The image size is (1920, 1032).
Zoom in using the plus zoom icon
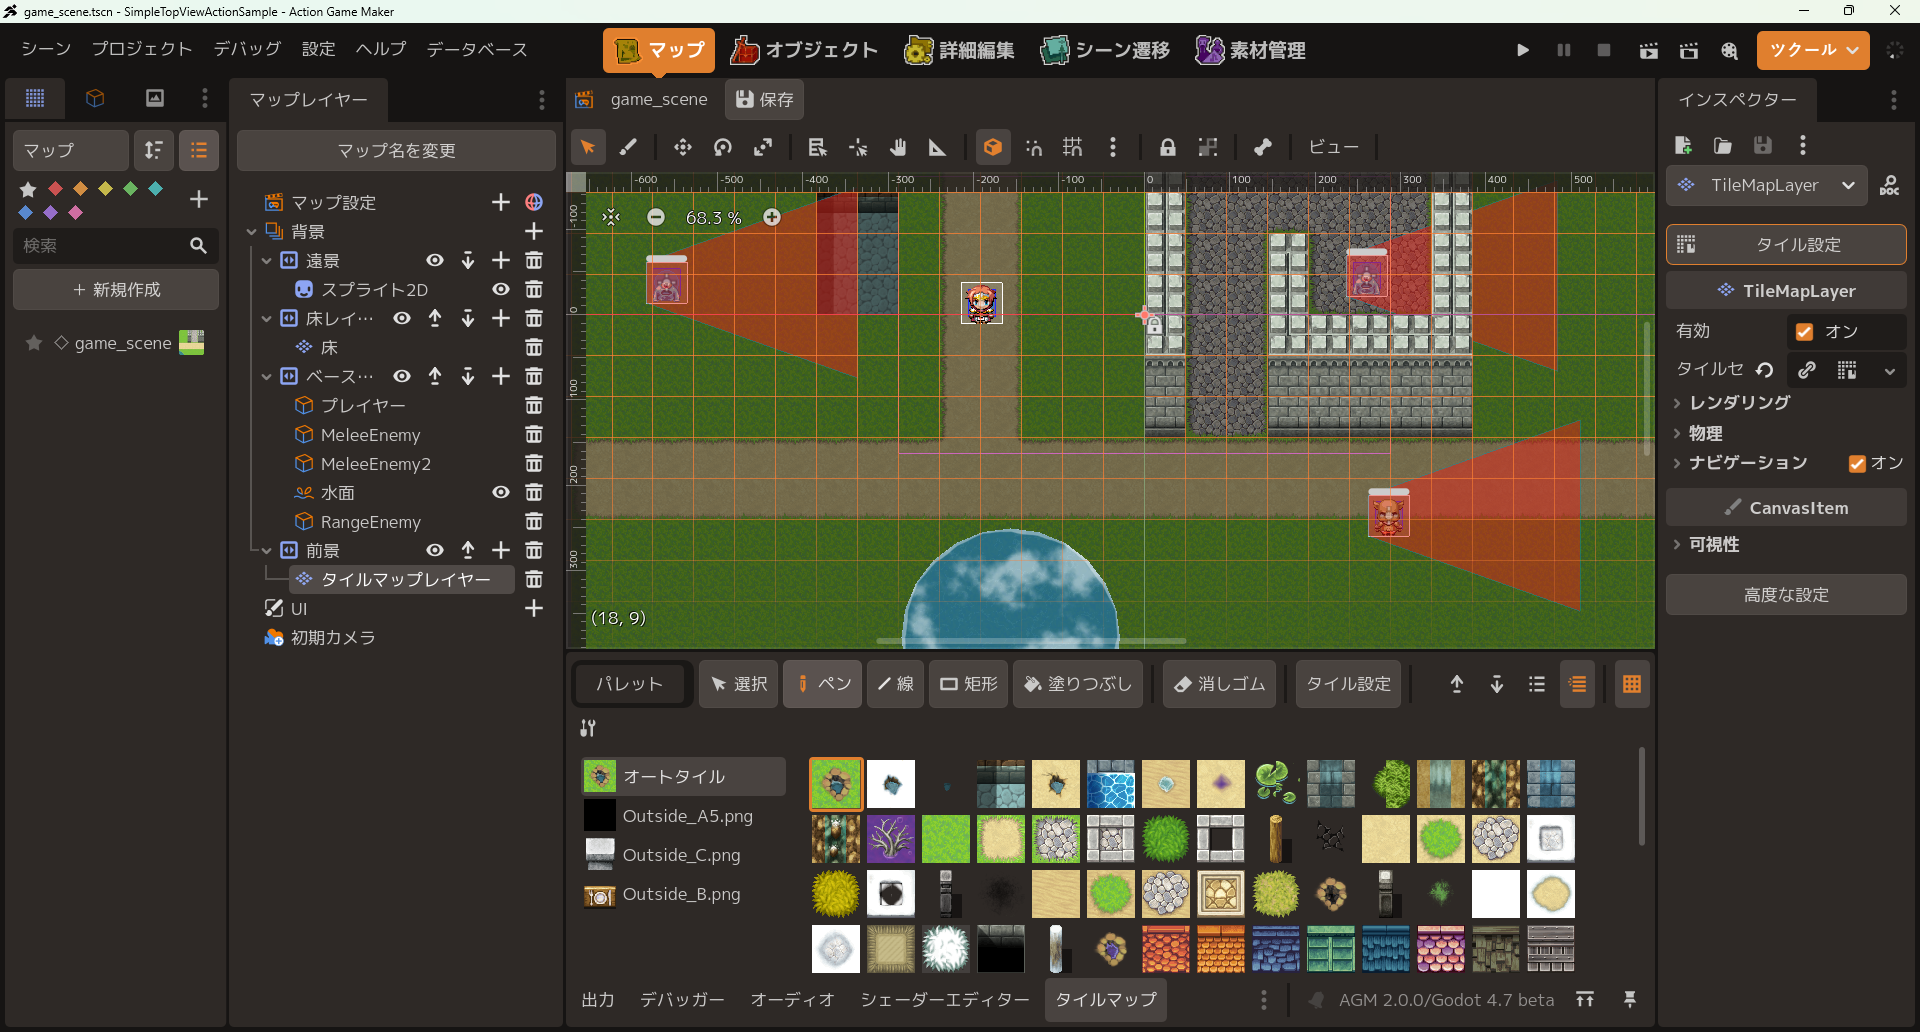click(x=772, y=217)
